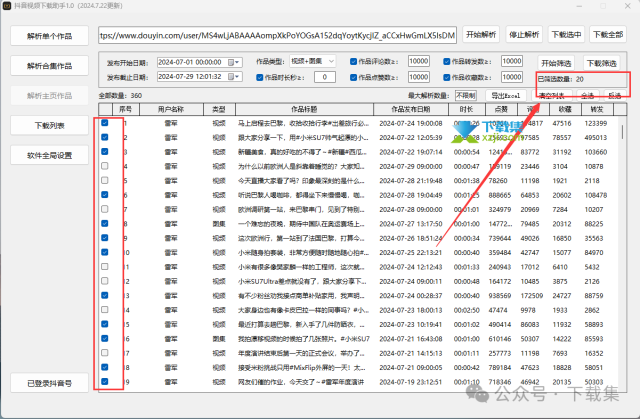Screen dimensions: 640x419
Task: Sort by 时长 column header
Action: point(467,109)
